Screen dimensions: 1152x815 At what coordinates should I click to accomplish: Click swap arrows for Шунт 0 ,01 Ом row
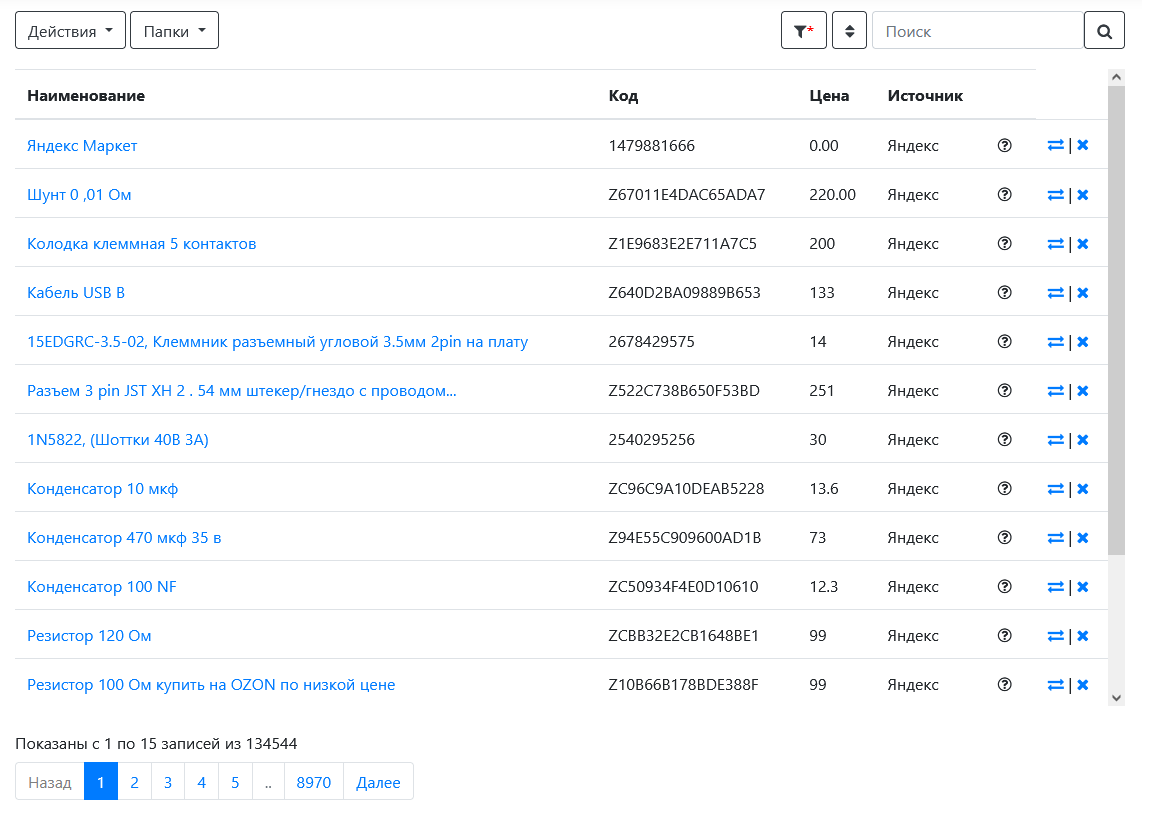[1056, 195]
